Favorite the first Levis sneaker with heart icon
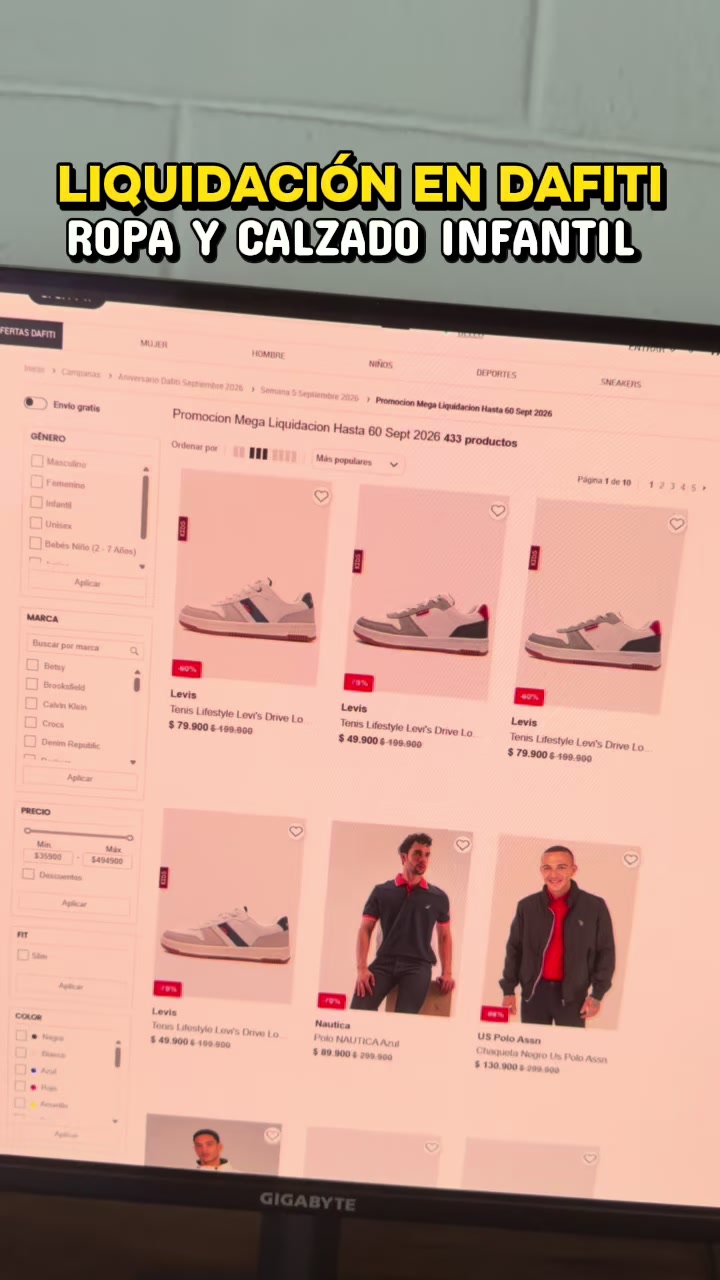The width and height of the screenshot is (720, 1280). (321, 496)
